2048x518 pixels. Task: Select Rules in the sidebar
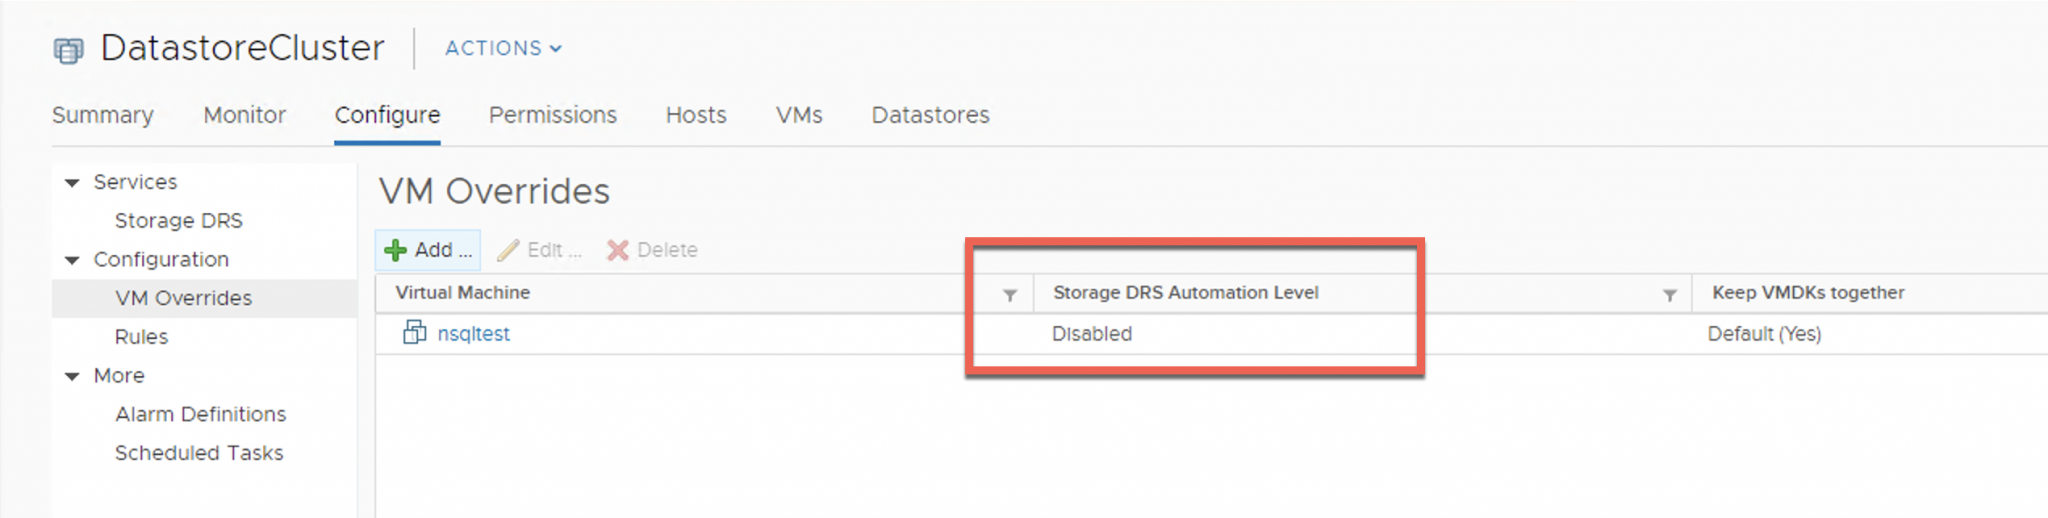click(141, 337)
